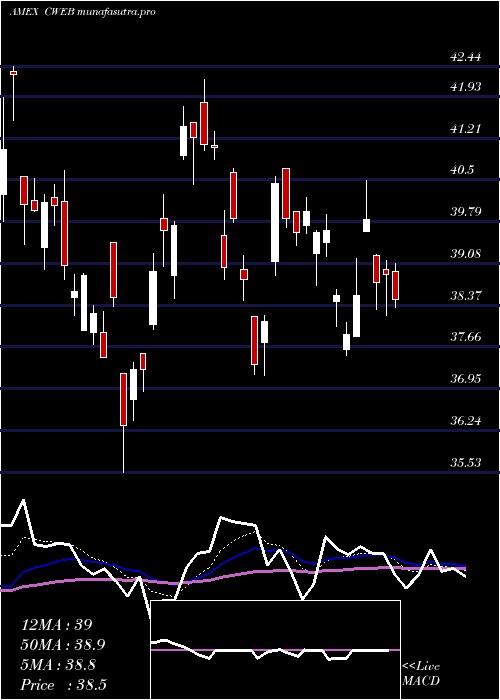Click the lowest red candle near 36.24
This screenshot has width=500, height=700.
[x=123, y=400]
